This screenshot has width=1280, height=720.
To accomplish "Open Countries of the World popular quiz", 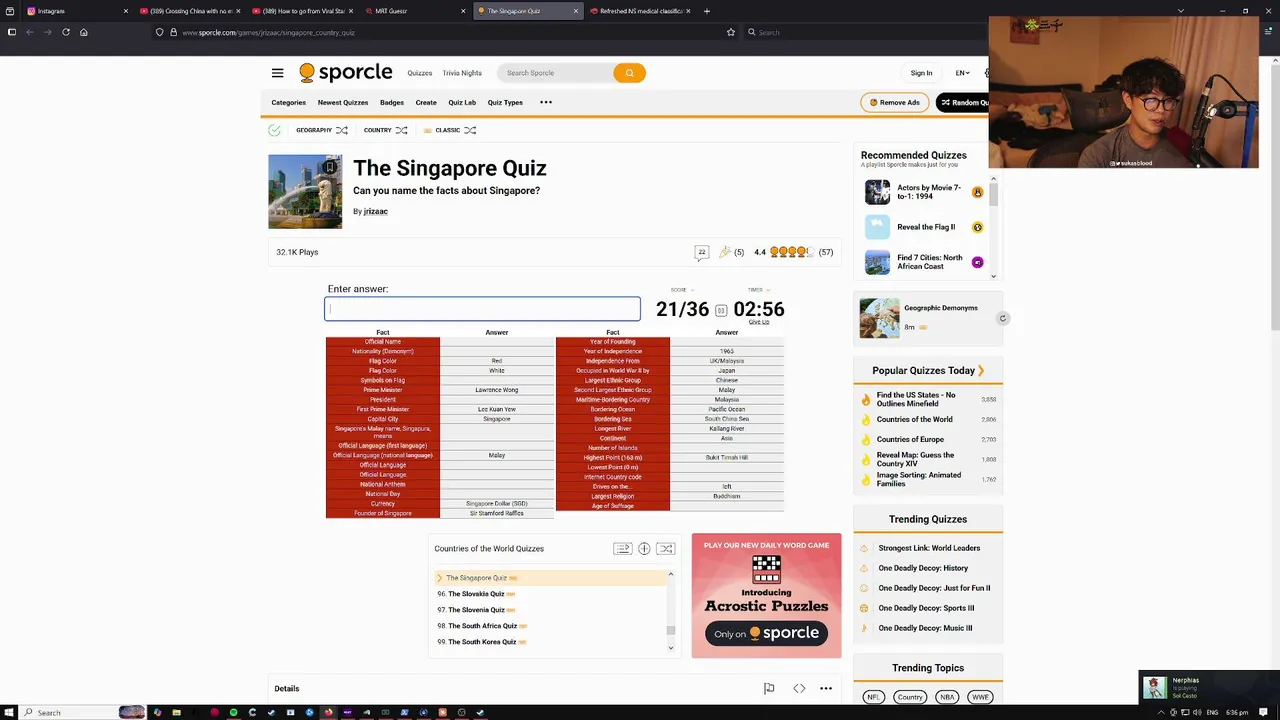I will [x=914, y=420].
